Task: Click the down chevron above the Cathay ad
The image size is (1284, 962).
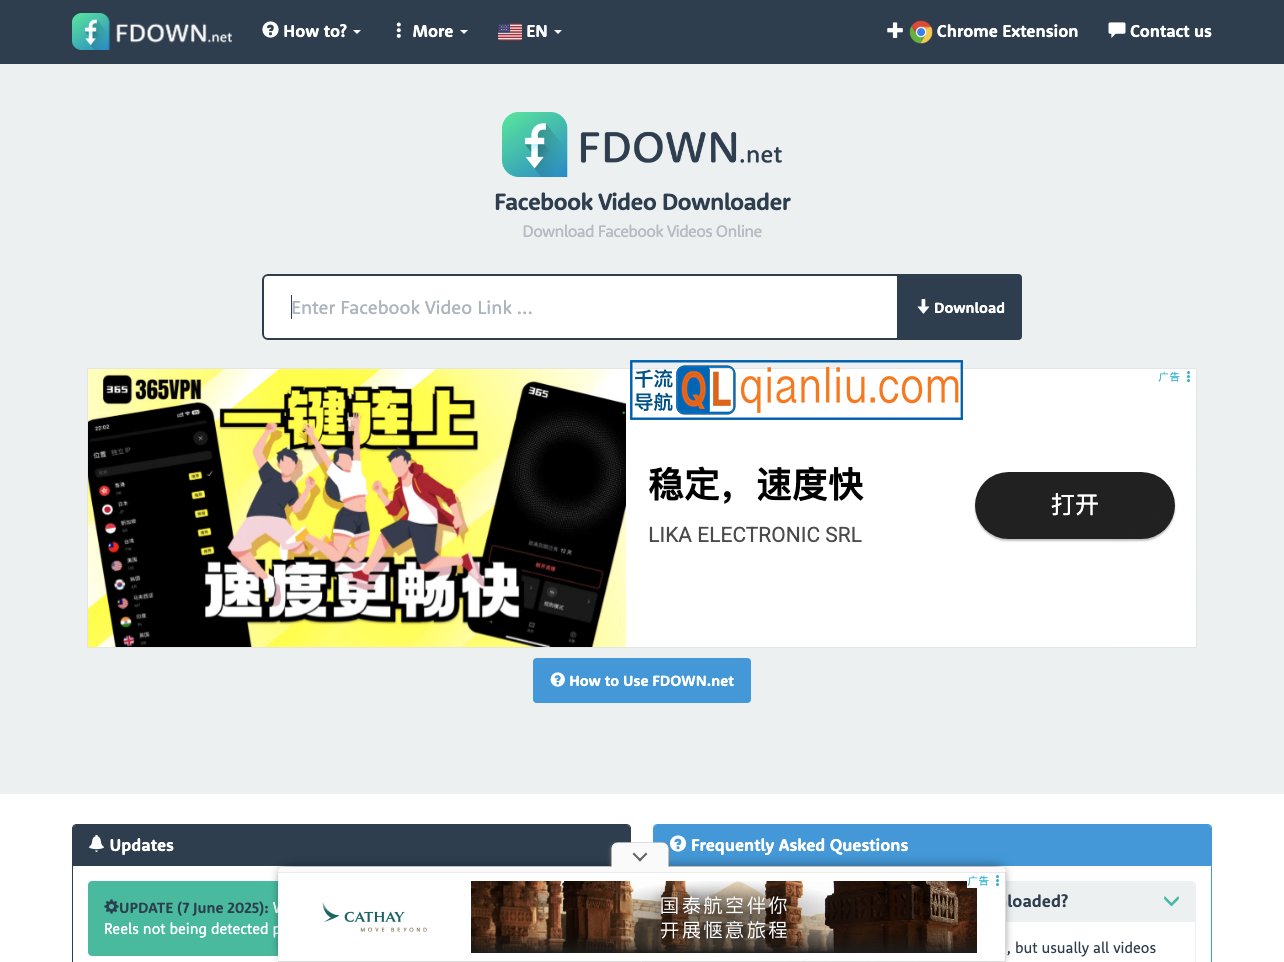Action: (x=640, y=857)
